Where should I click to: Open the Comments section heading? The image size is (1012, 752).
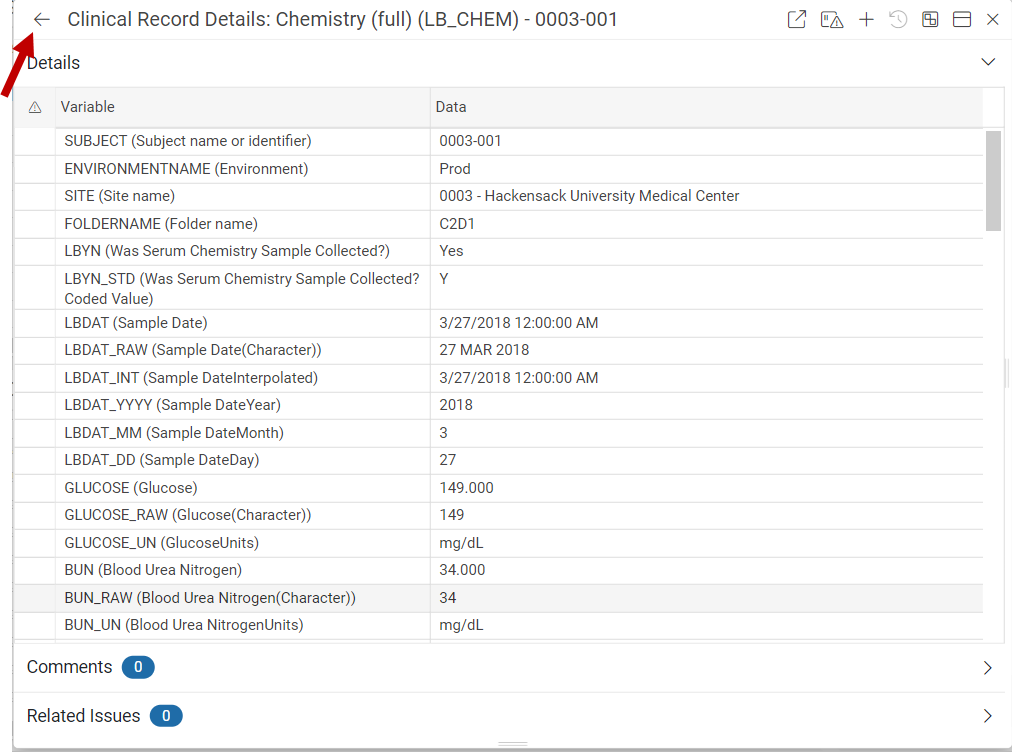69,667
